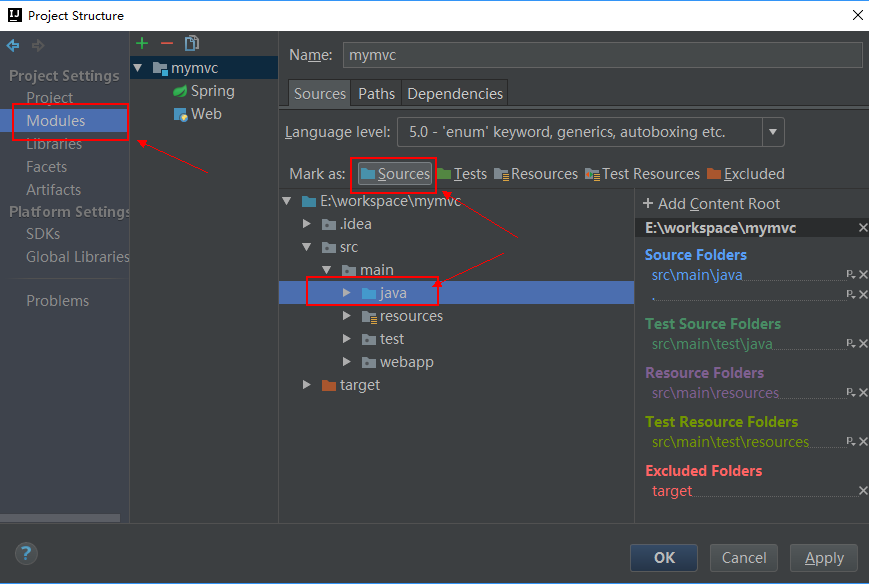Mark folder as Excluded
The image size is (869, 584).
click(x=745, y=174)
